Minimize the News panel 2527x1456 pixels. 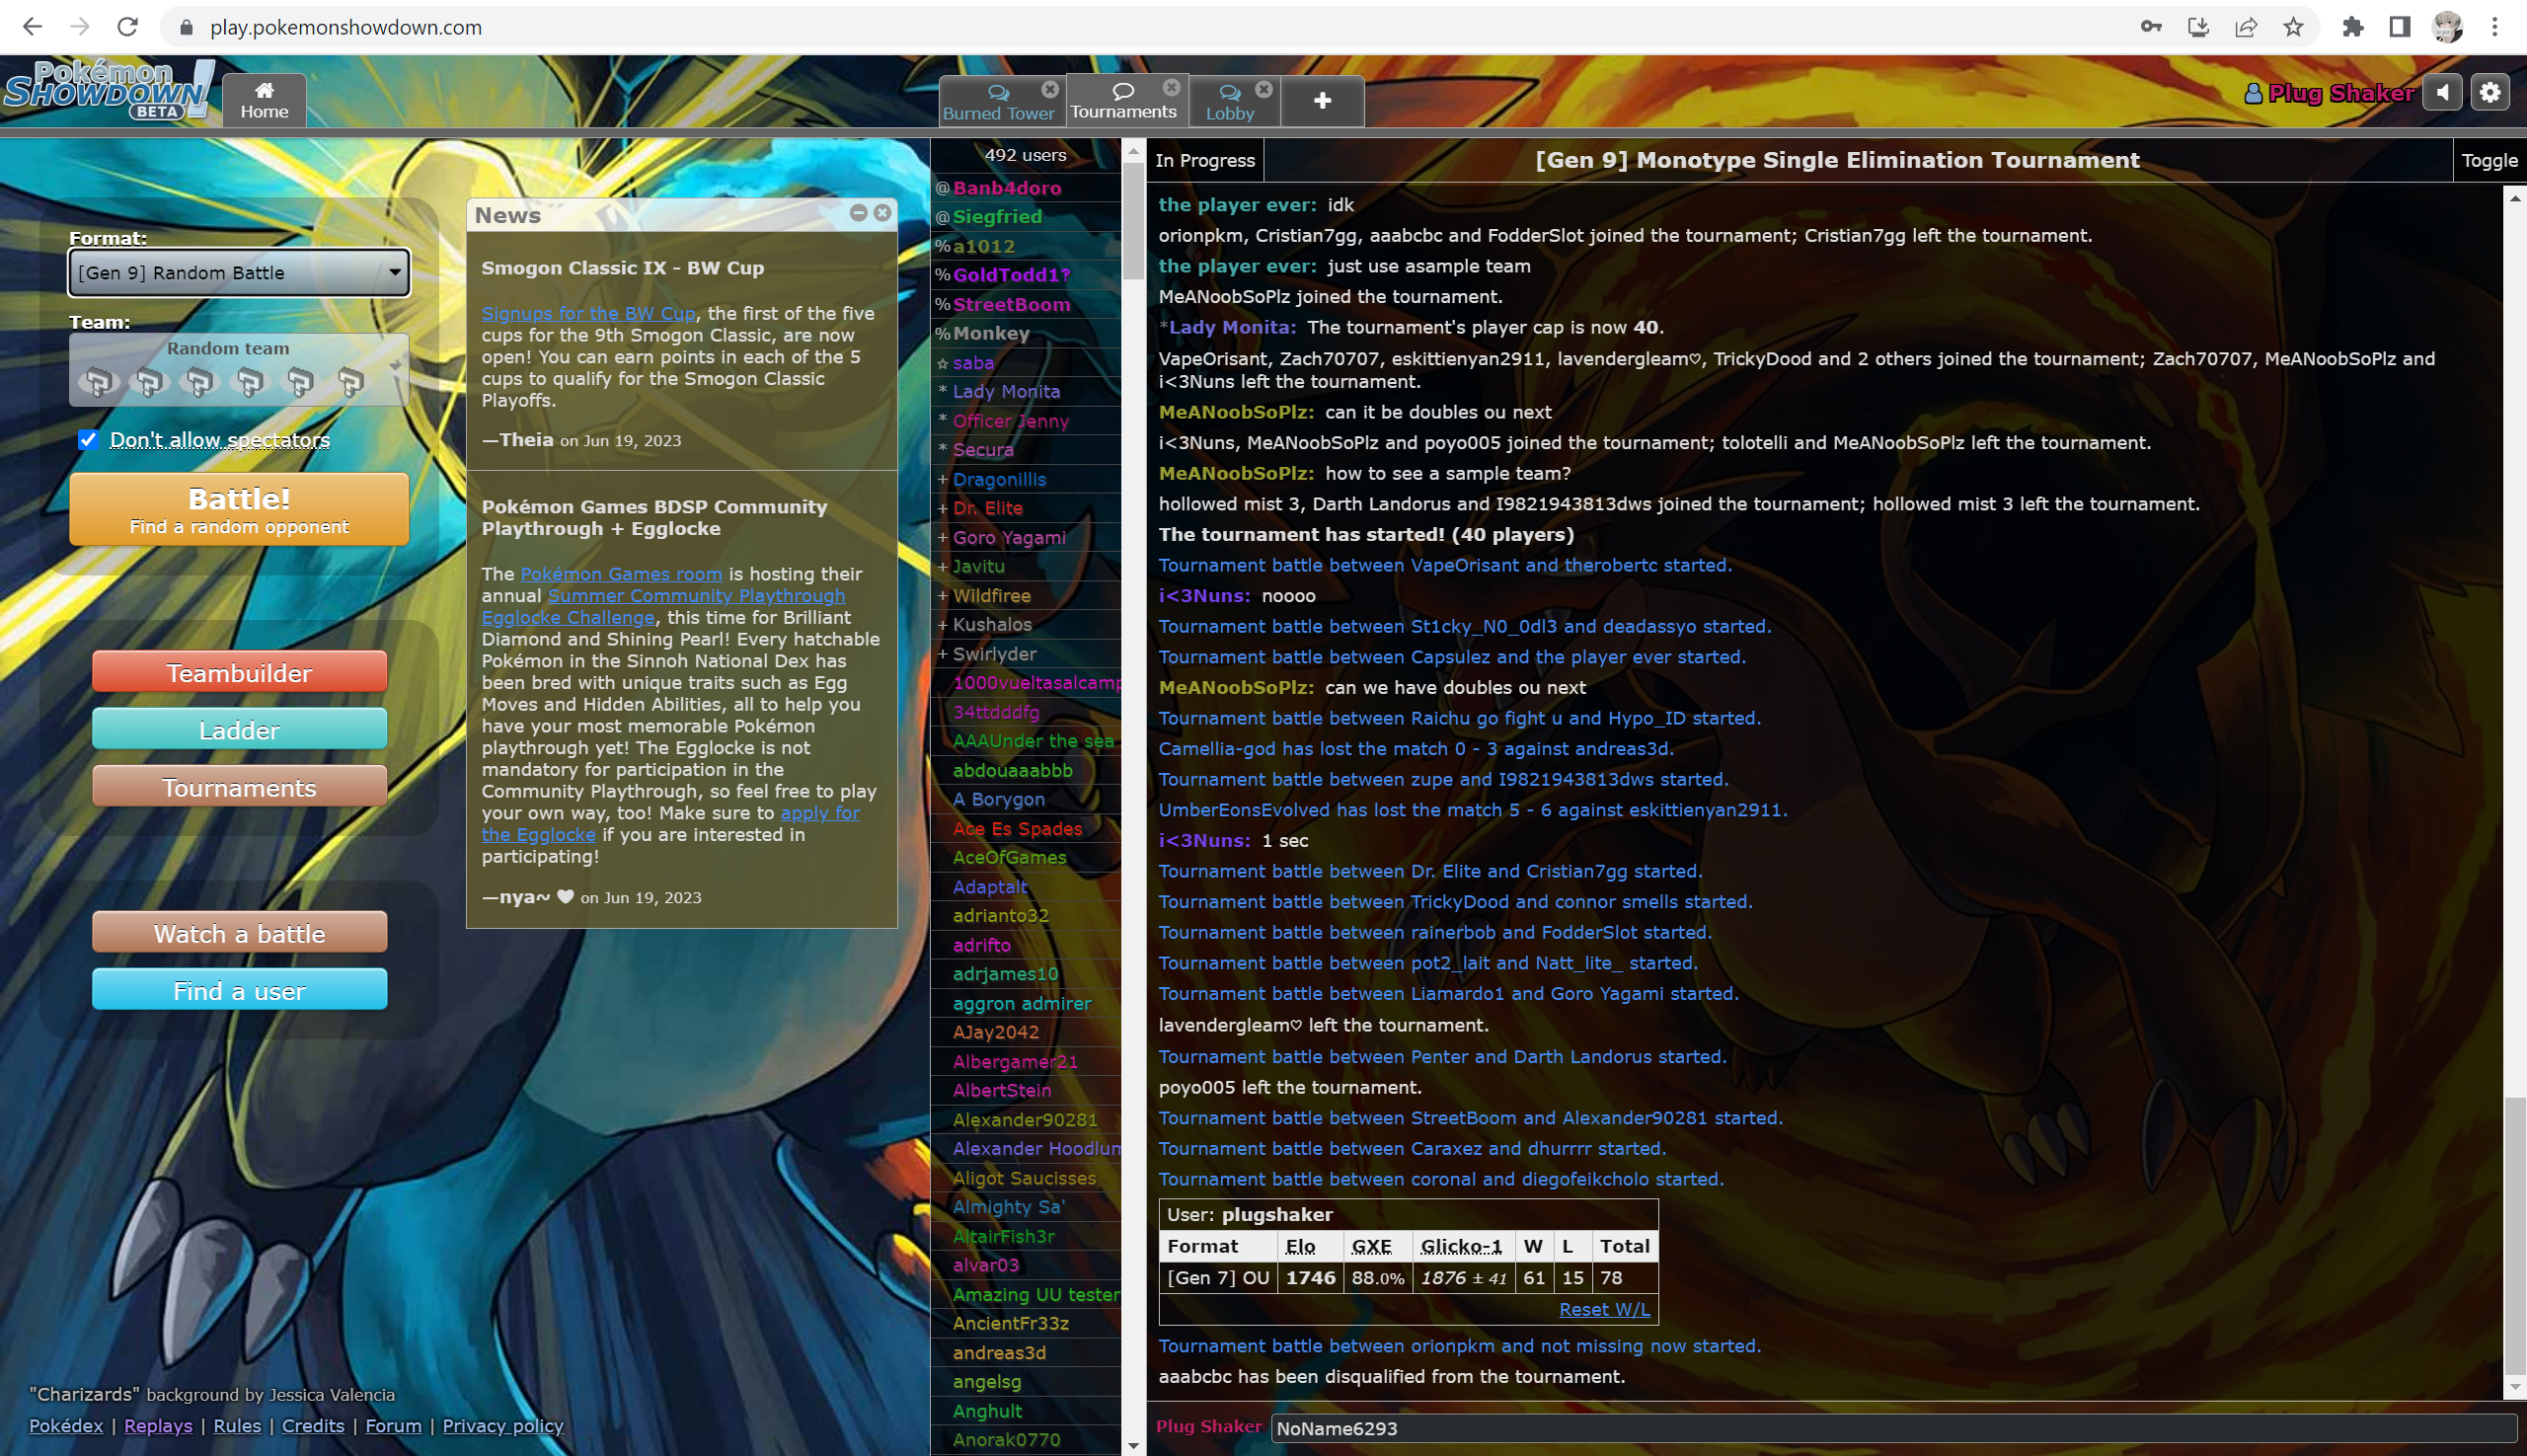click(x=858, y=213)
